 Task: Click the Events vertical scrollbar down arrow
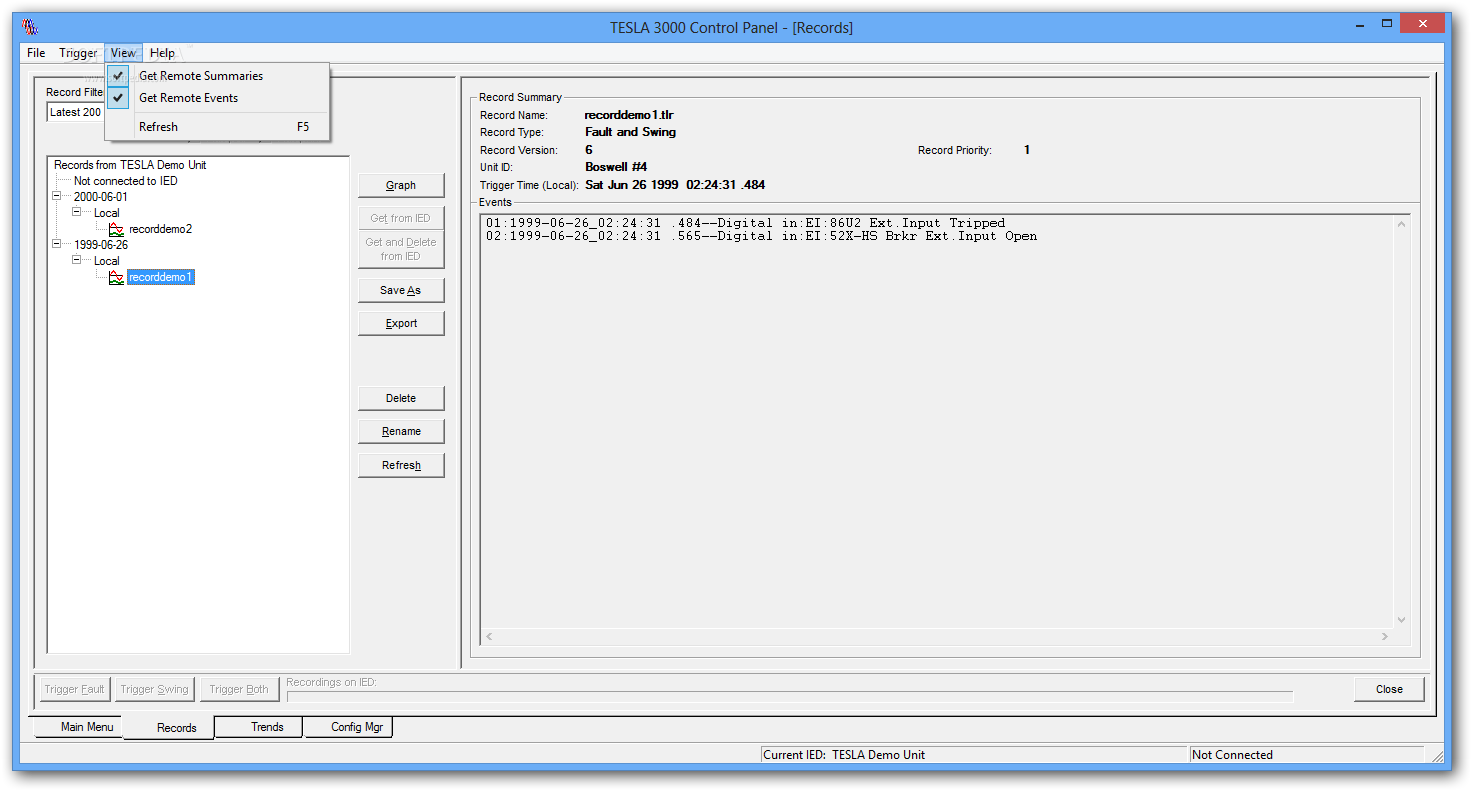click(1401, 619)
